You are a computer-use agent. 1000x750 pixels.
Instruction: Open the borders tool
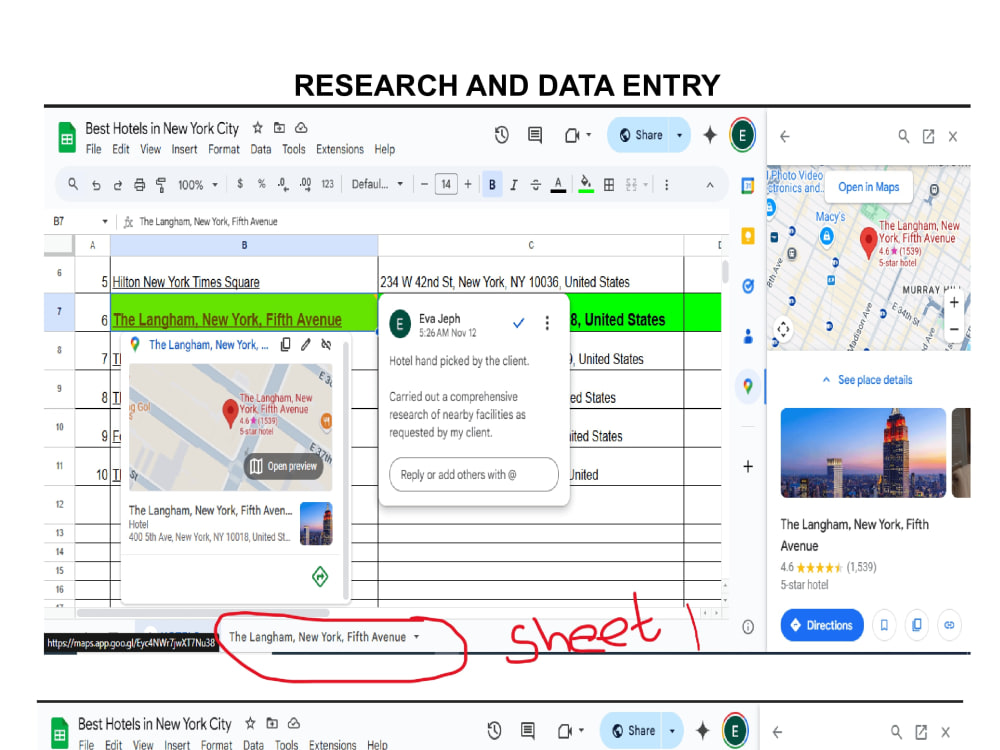[609, 185]
